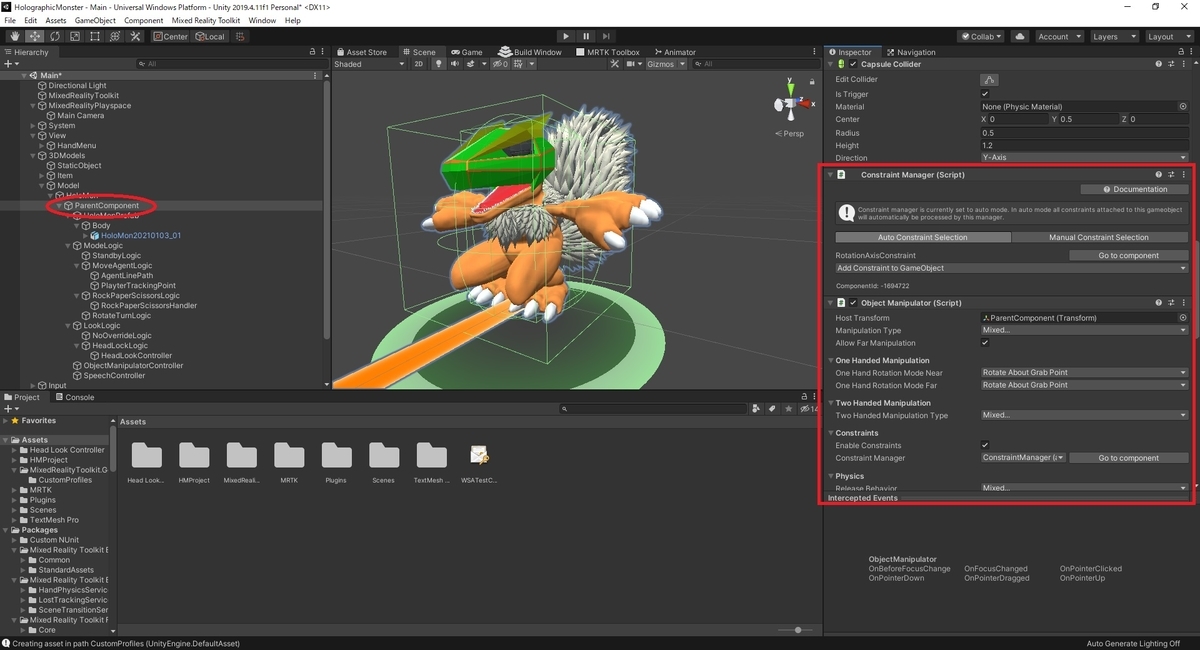1200x650 pixels.
Task: Toggle Center pivot mode button
Action: coord(170,36)
